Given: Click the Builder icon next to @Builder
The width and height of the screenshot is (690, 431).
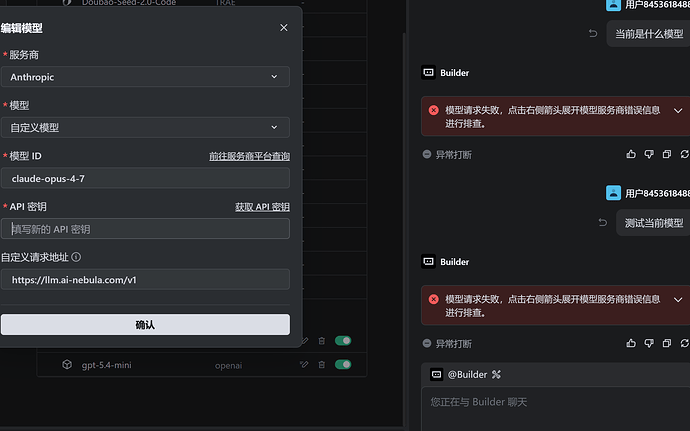Looking at the screenshot, I should coord(437,374).
